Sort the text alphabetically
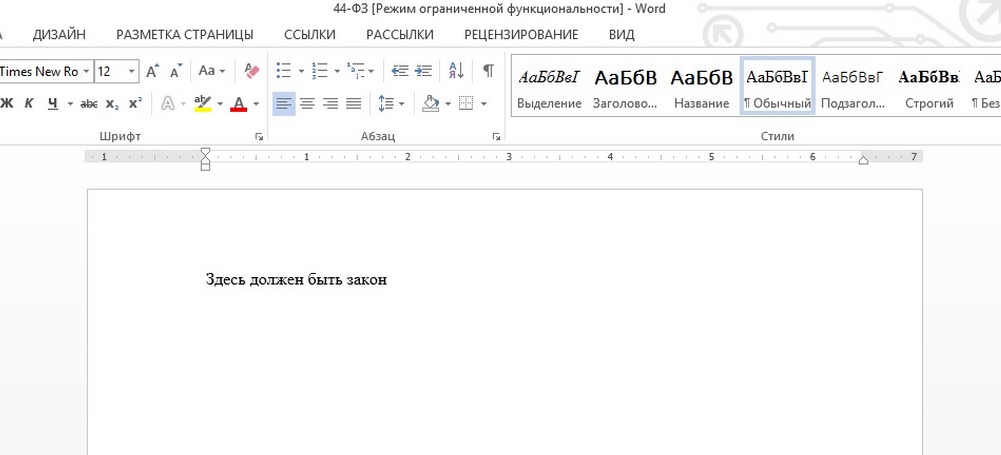1001x455 pixels. [456, 71]
